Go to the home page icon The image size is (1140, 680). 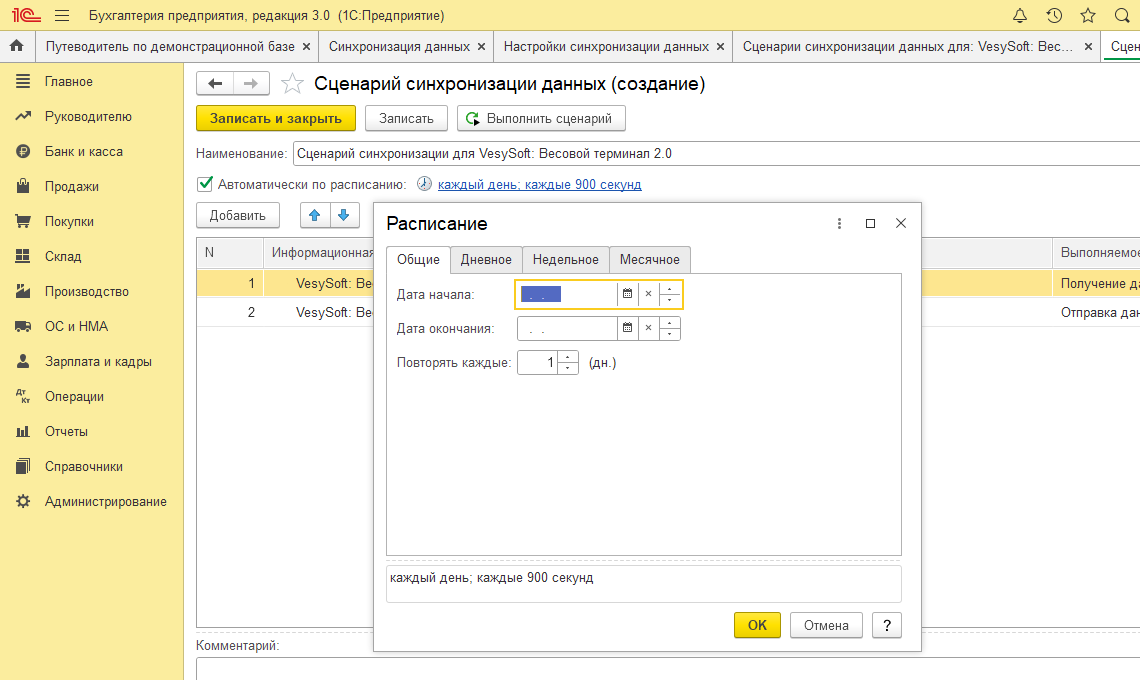(x=16, y=47)
